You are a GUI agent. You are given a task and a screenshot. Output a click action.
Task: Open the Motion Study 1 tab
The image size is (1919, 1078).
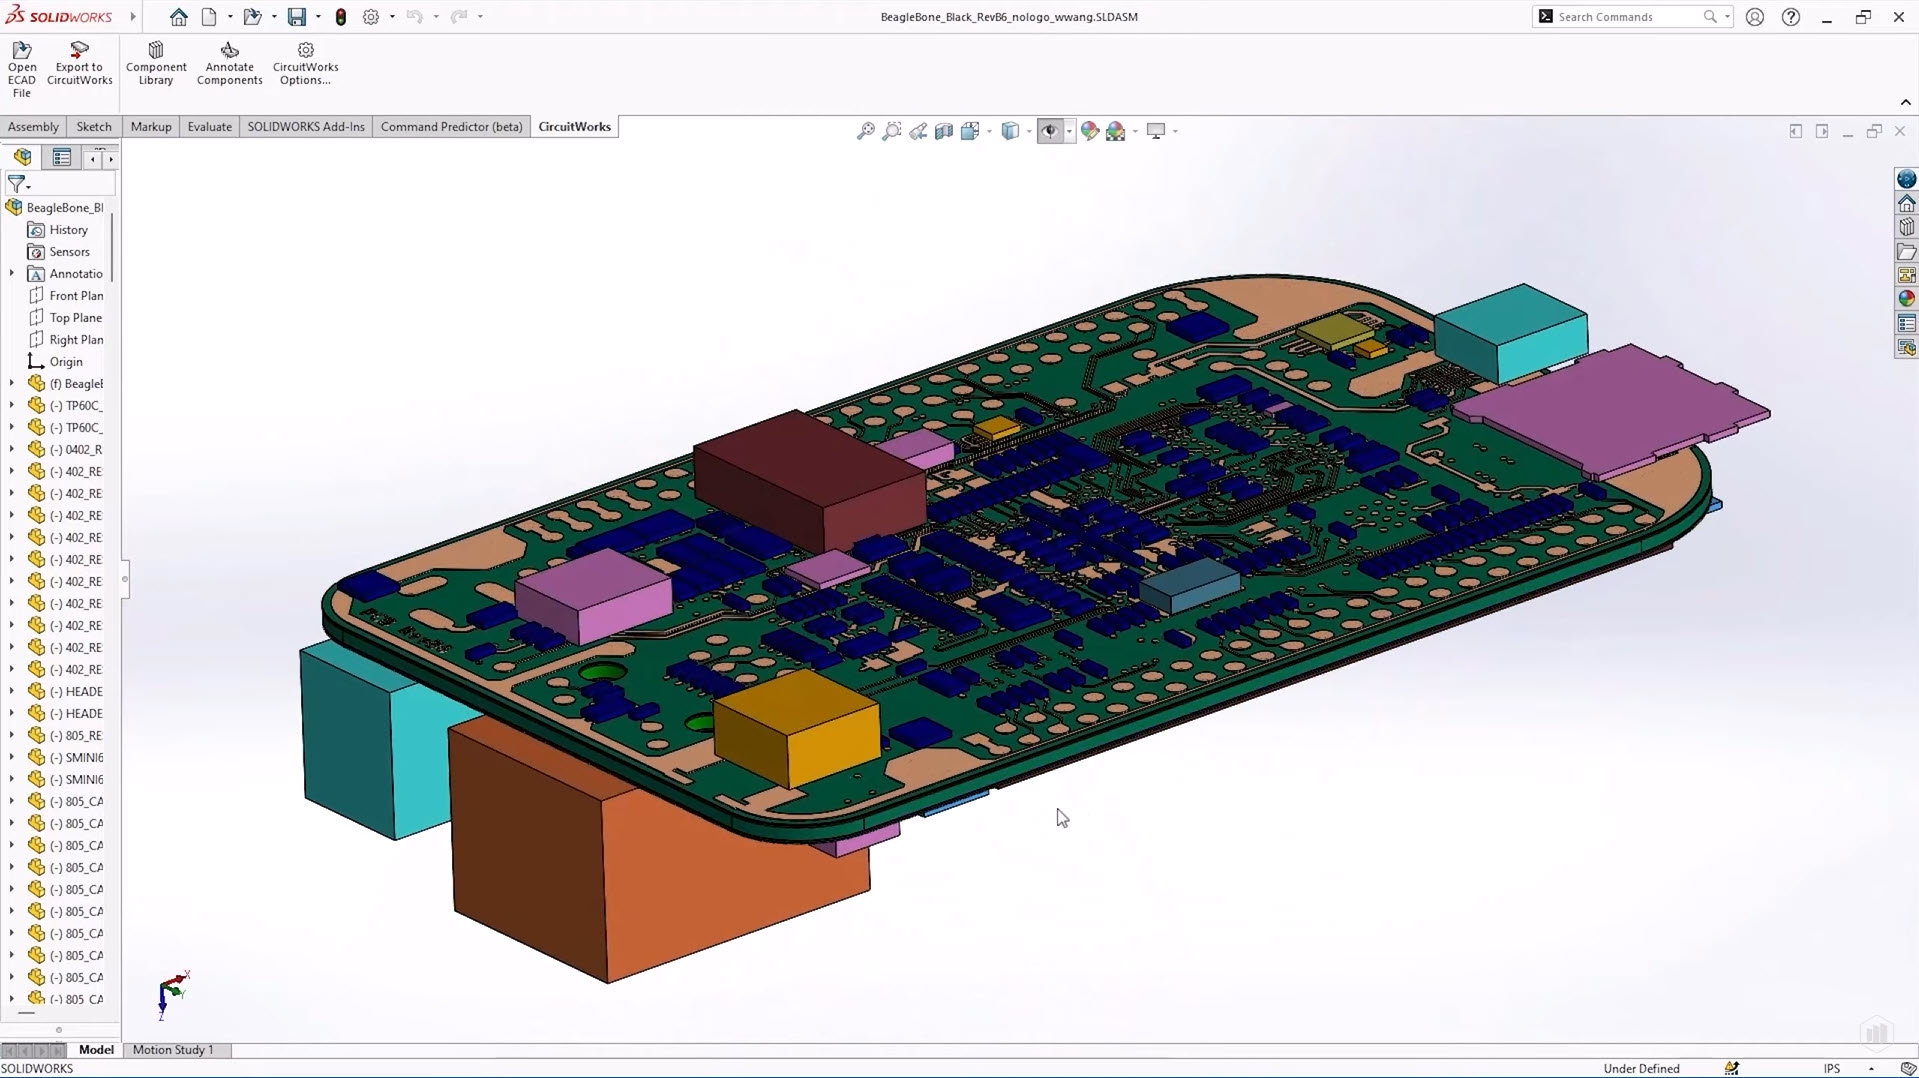click(173, 1050)
